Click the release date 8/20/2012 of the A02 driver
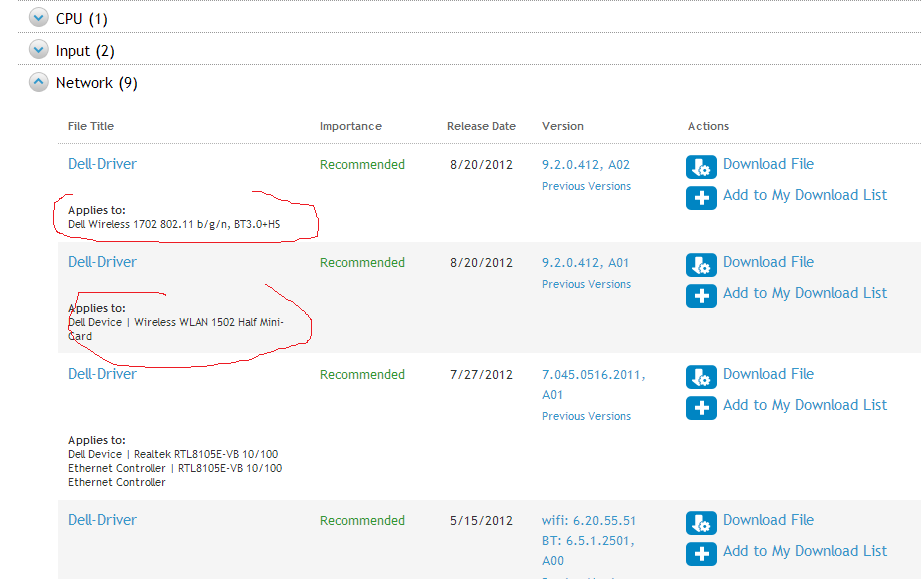The image size is (921, 579). pos(481,165)
